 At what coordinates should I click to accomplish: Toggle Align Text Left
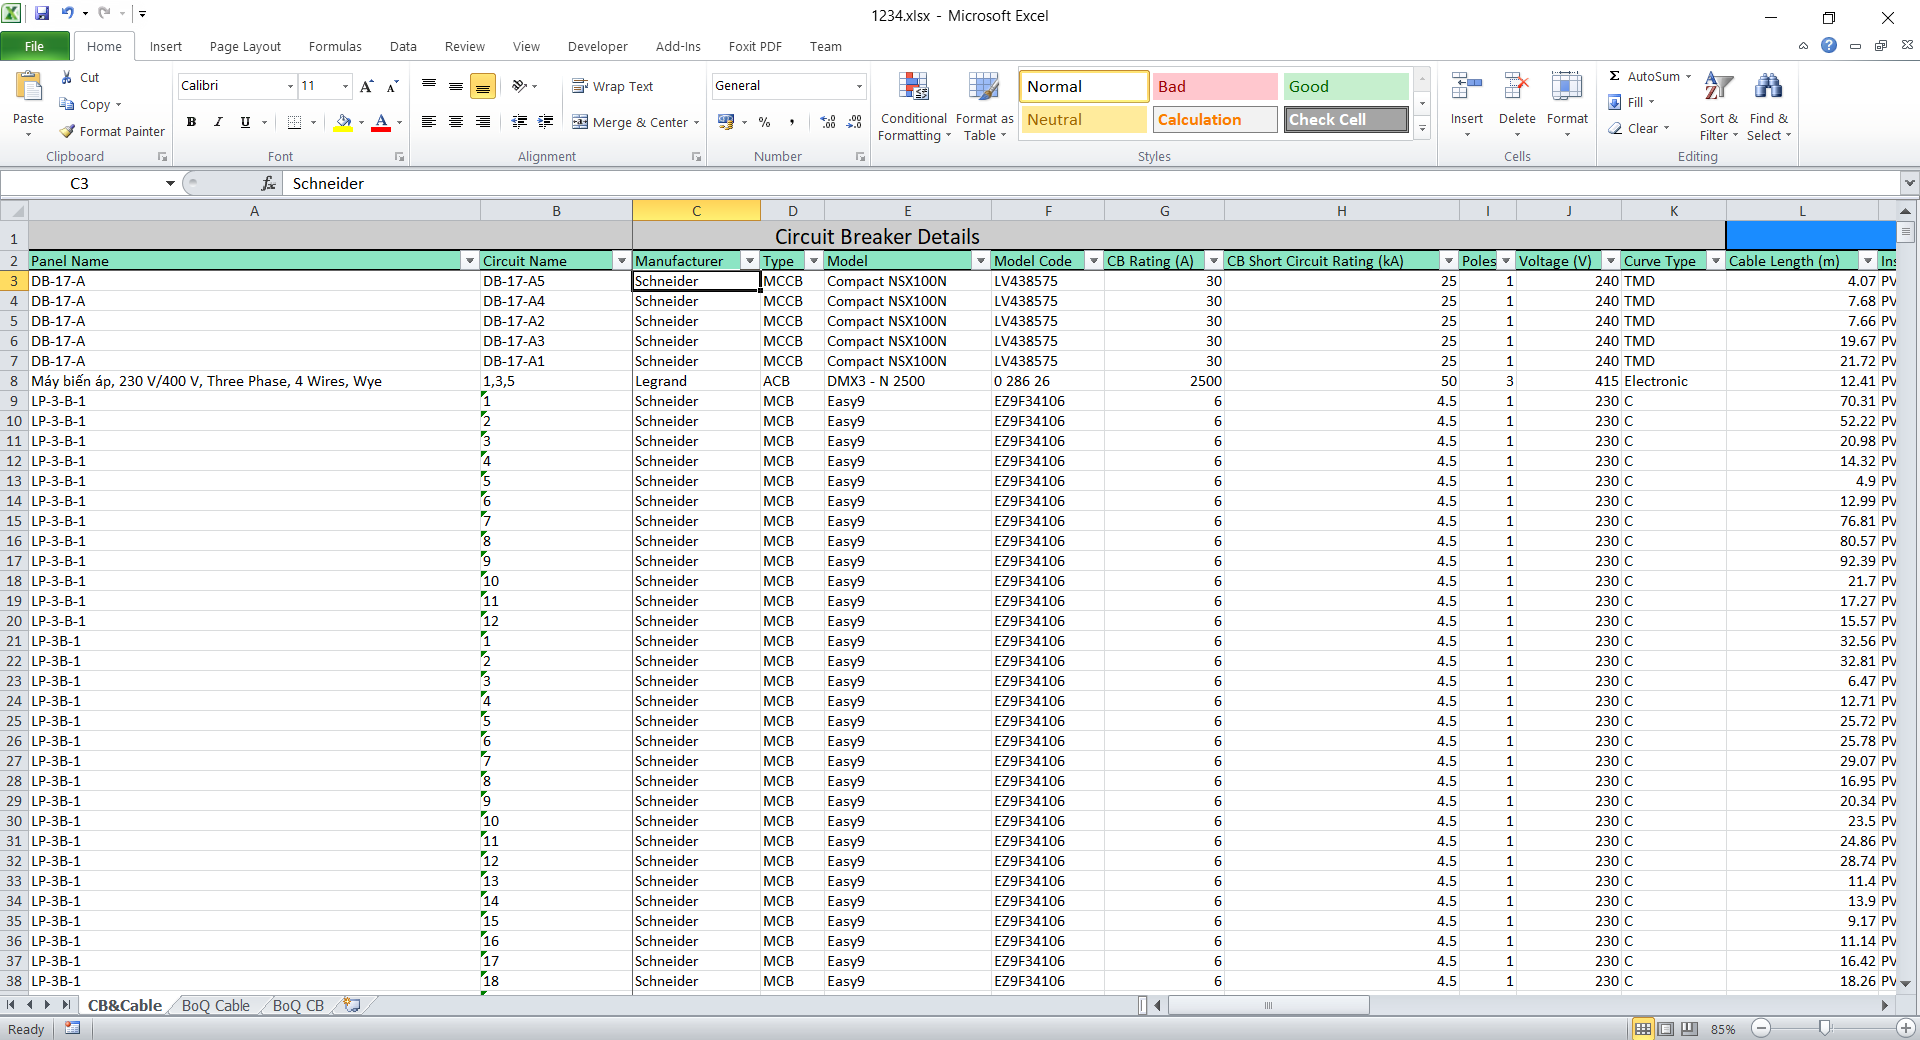429,122
